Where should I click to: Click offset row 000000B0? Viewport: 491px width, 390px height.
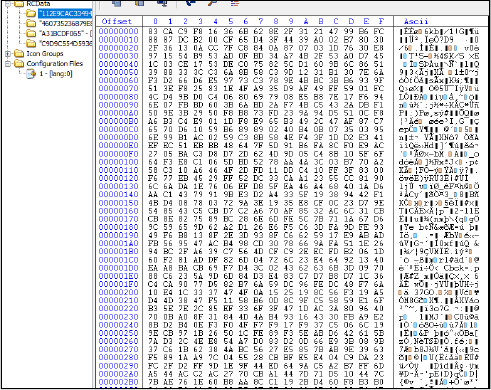point(118,121)
